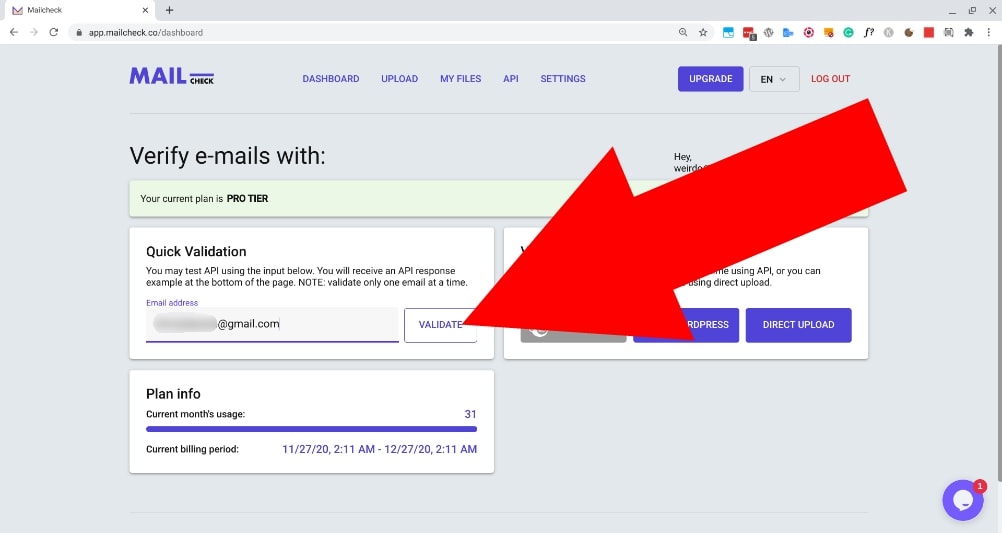Viewport: 1002px width, 533px height.
Task: Open the API navigation item
Action: (511, 79)
